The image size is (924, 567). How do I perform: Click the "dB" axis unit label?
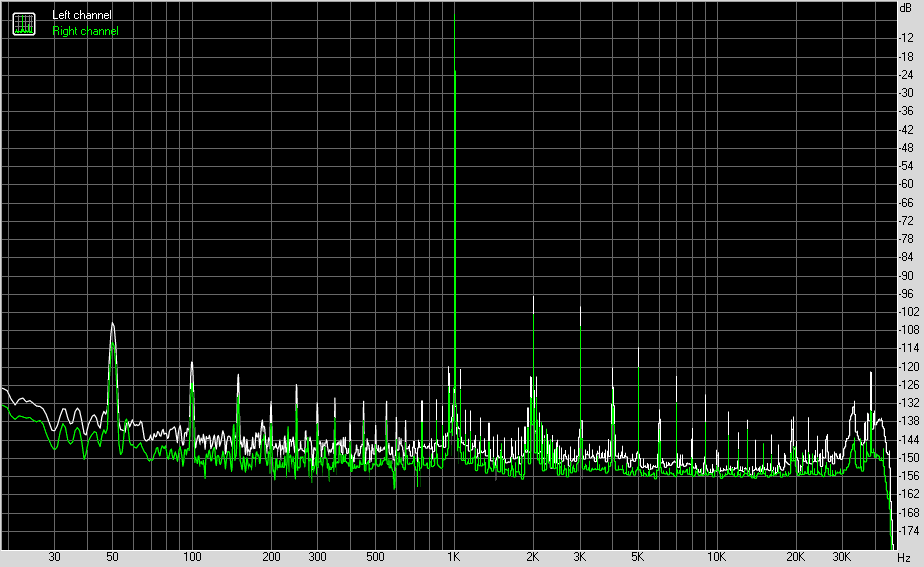905,8
